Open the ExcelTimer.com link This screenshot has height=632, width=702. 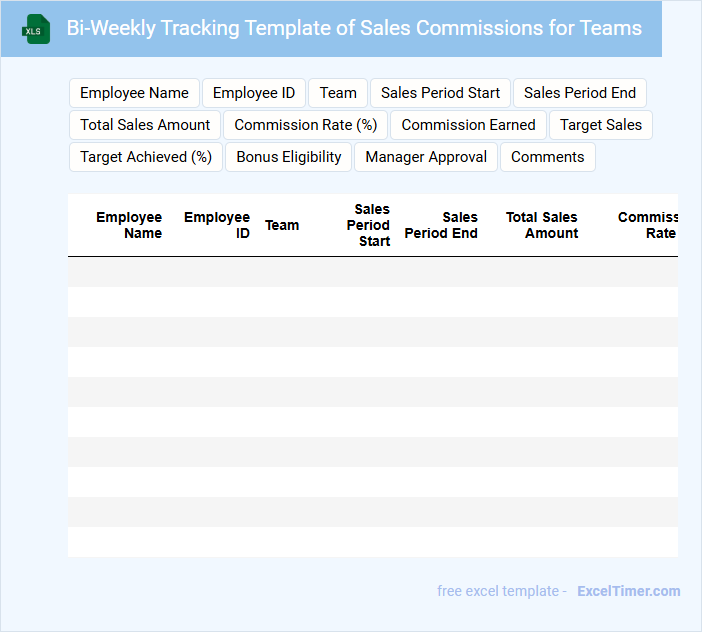point(628,591)
